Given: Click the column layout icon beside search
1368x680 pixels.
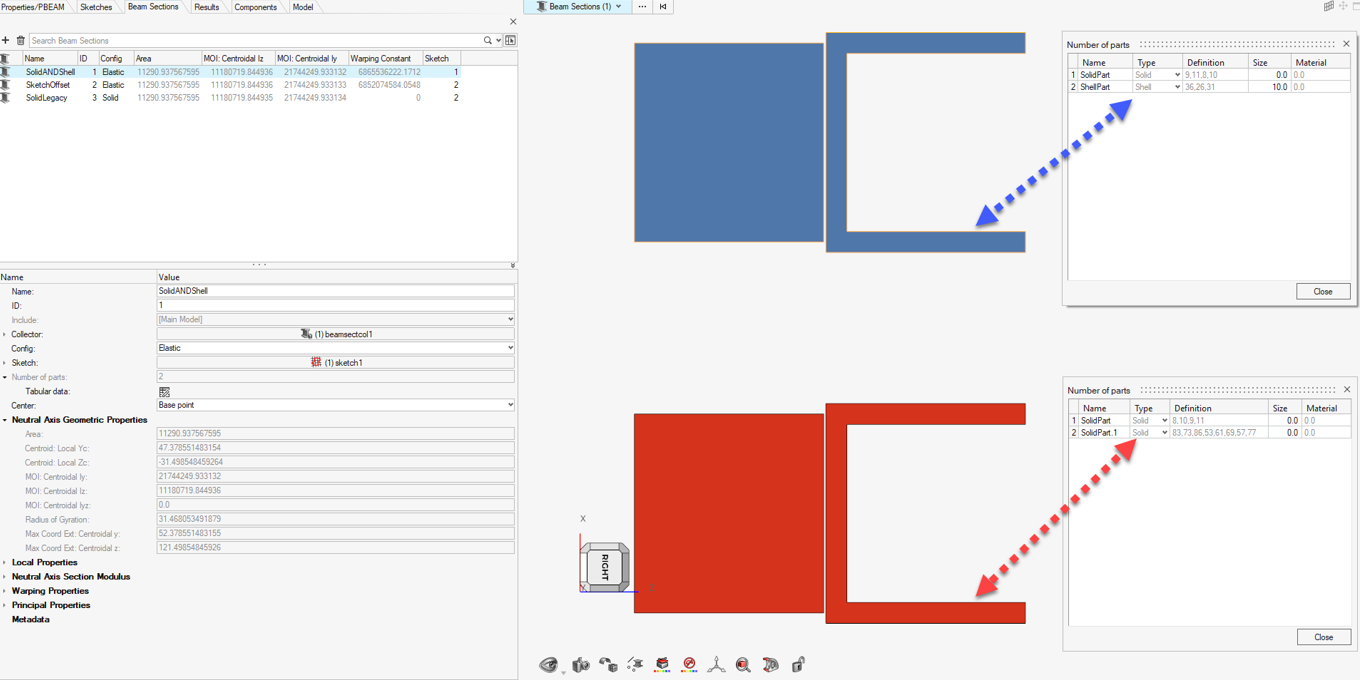Looking at the screenshot, I should tap(510, 41).
